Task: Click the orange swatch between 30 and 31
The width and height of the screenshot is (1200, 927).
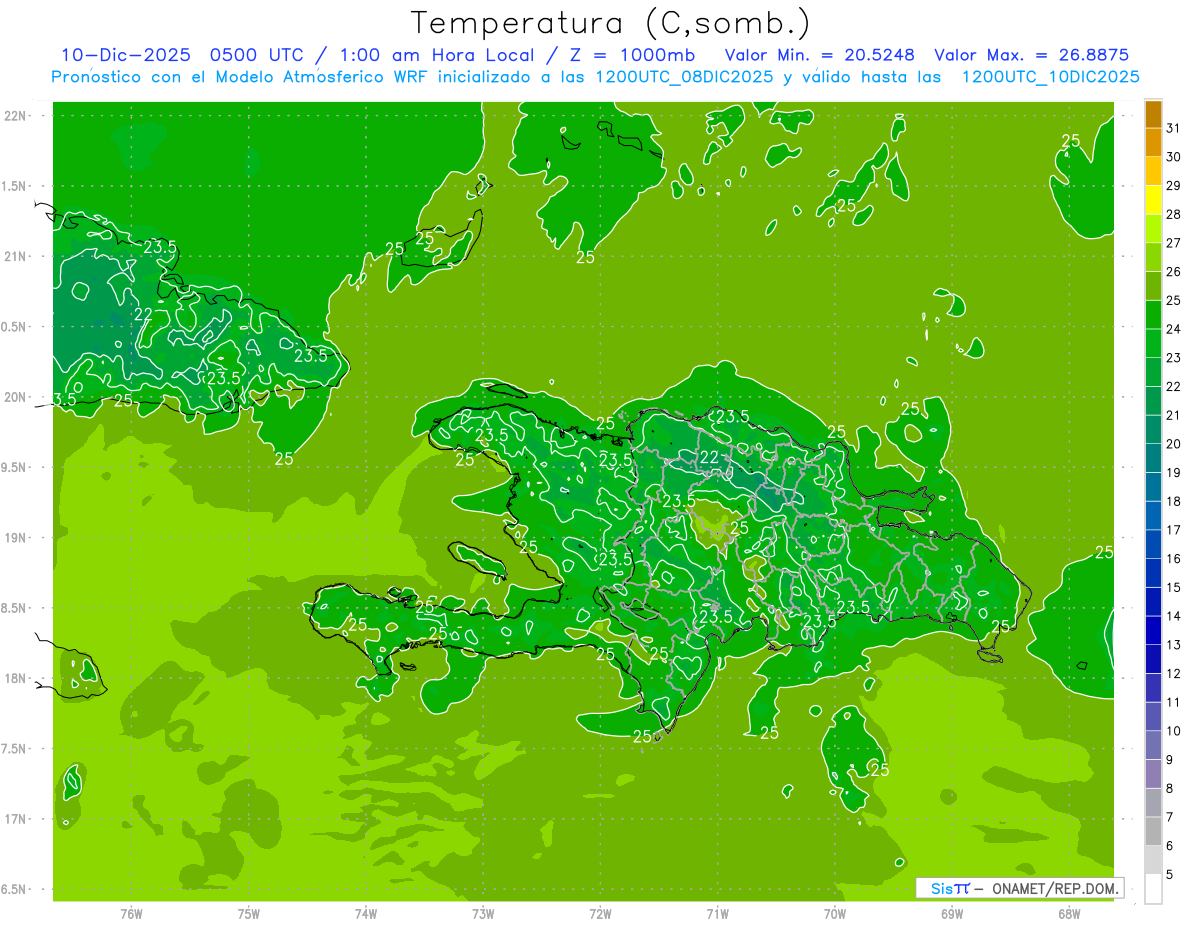Action: [1153, 143]
